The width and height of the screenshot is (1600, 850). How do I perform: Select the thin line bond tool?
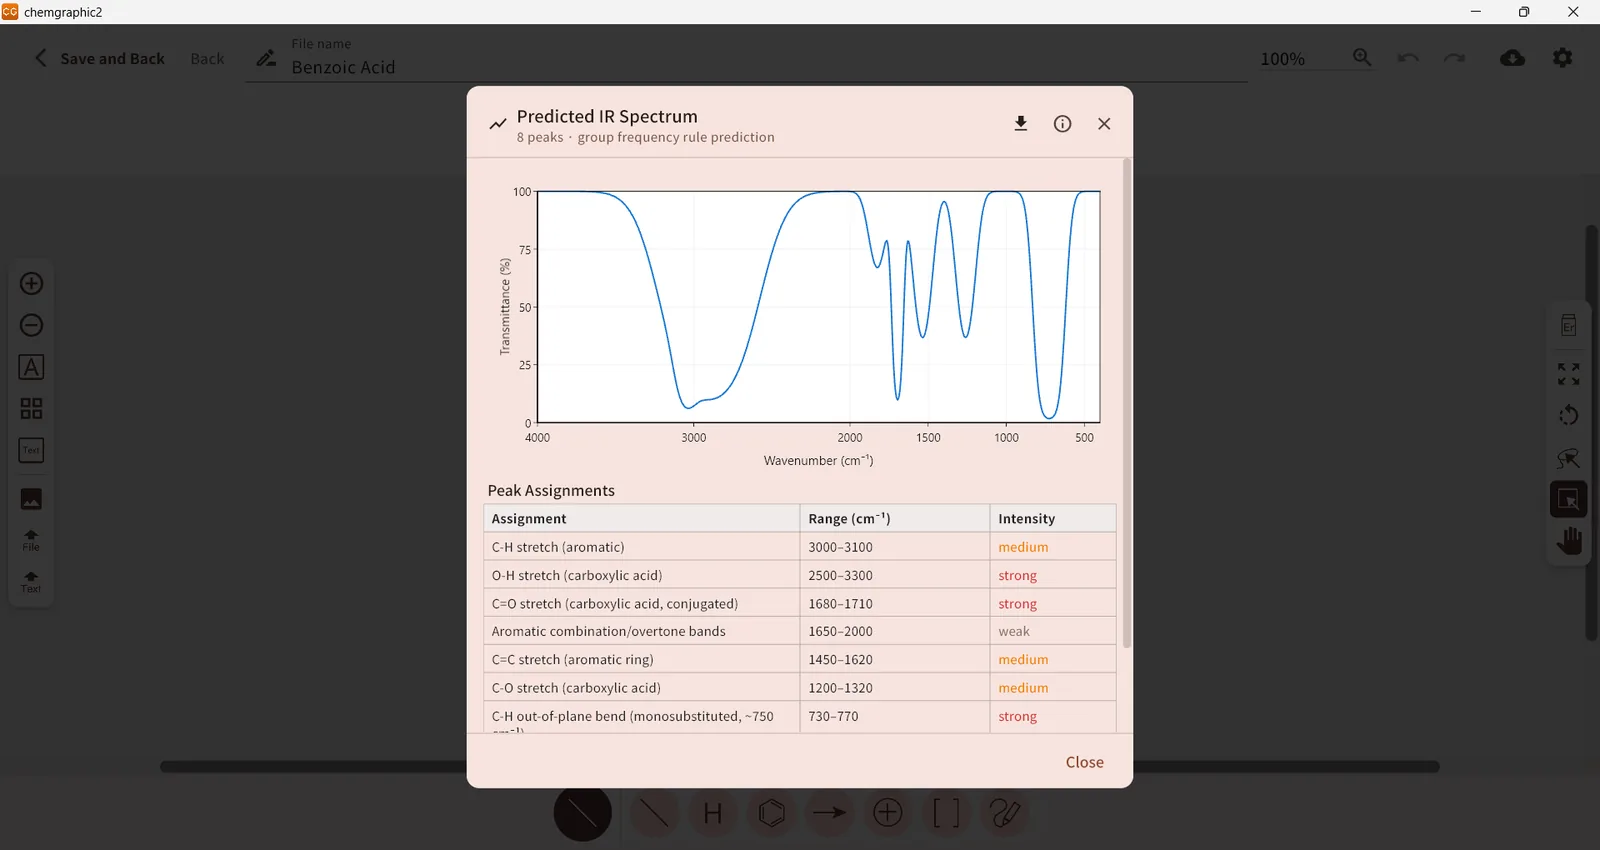coord(654,813)
